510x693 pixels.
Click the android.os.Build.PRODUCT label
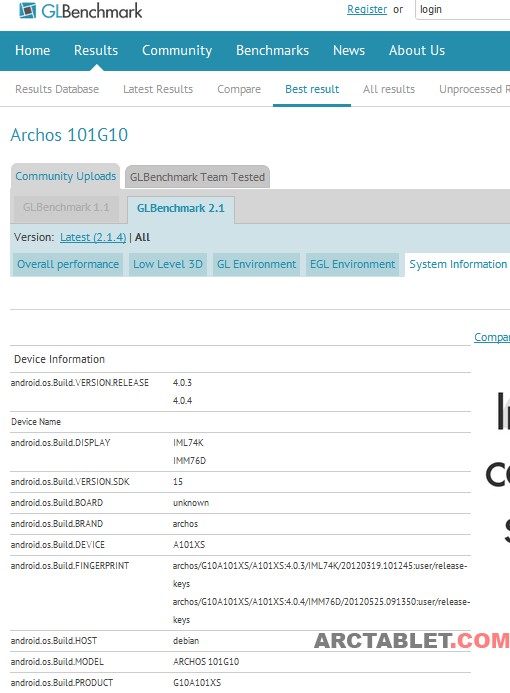click(62, 683)
